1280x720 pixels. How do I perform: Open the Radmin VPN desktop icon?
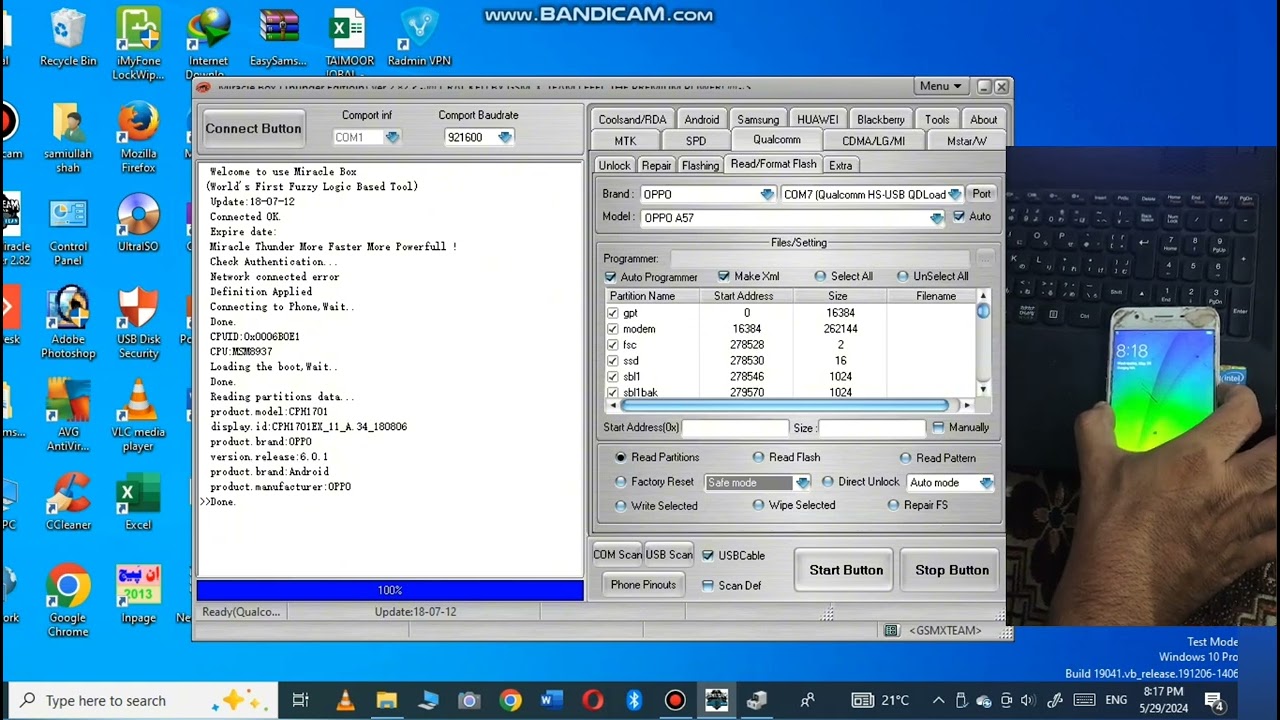pyautogui.click(x=418, y=32)
